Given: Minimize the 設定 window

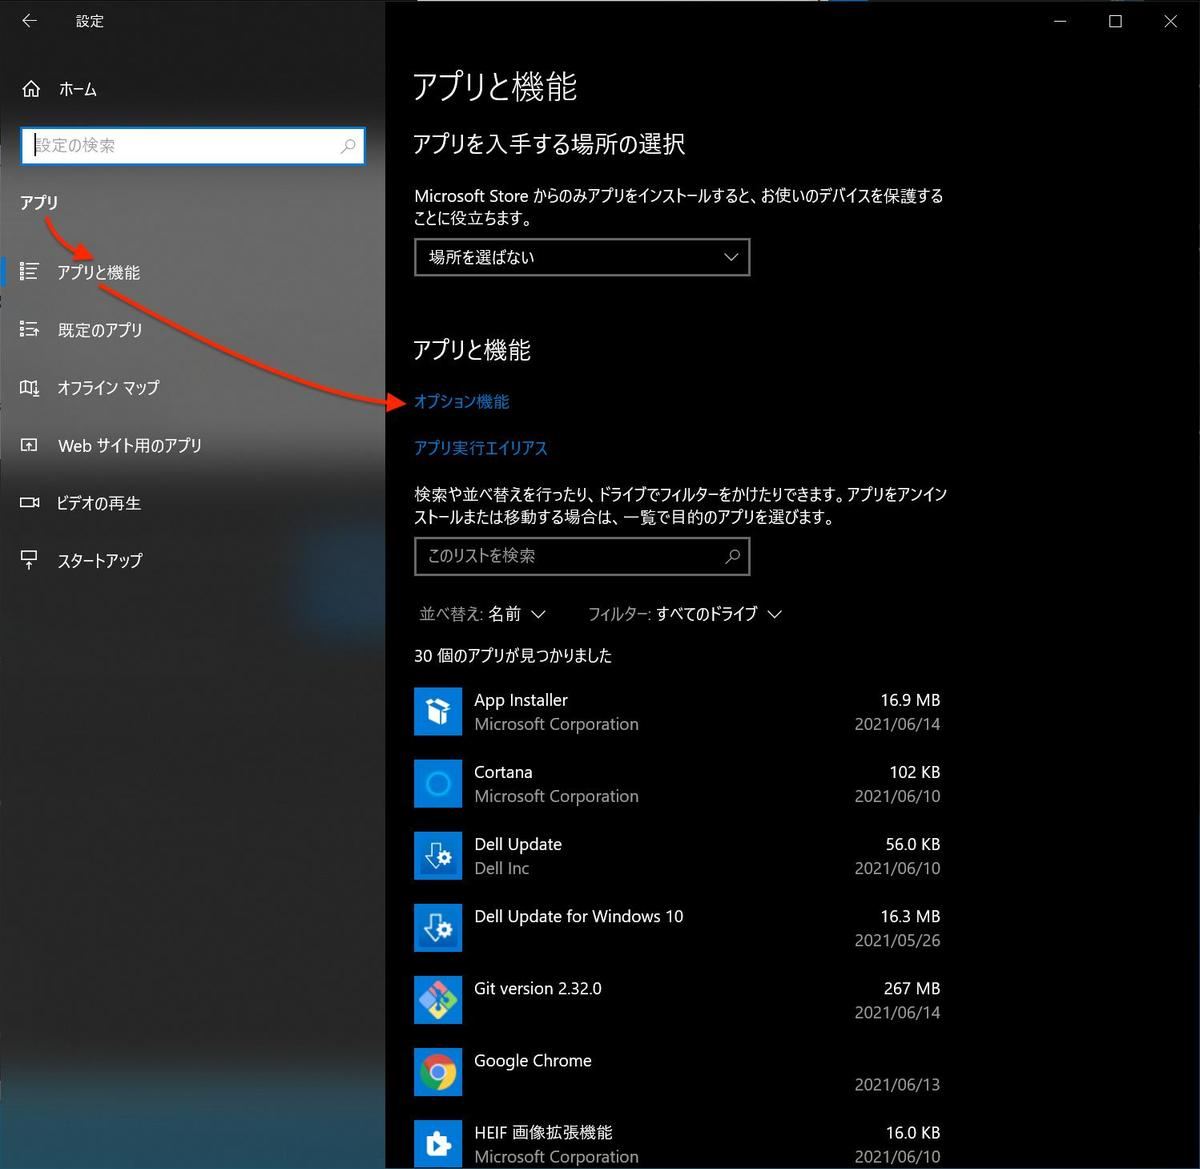Looking at the screenshot, I should point(1062,21).
